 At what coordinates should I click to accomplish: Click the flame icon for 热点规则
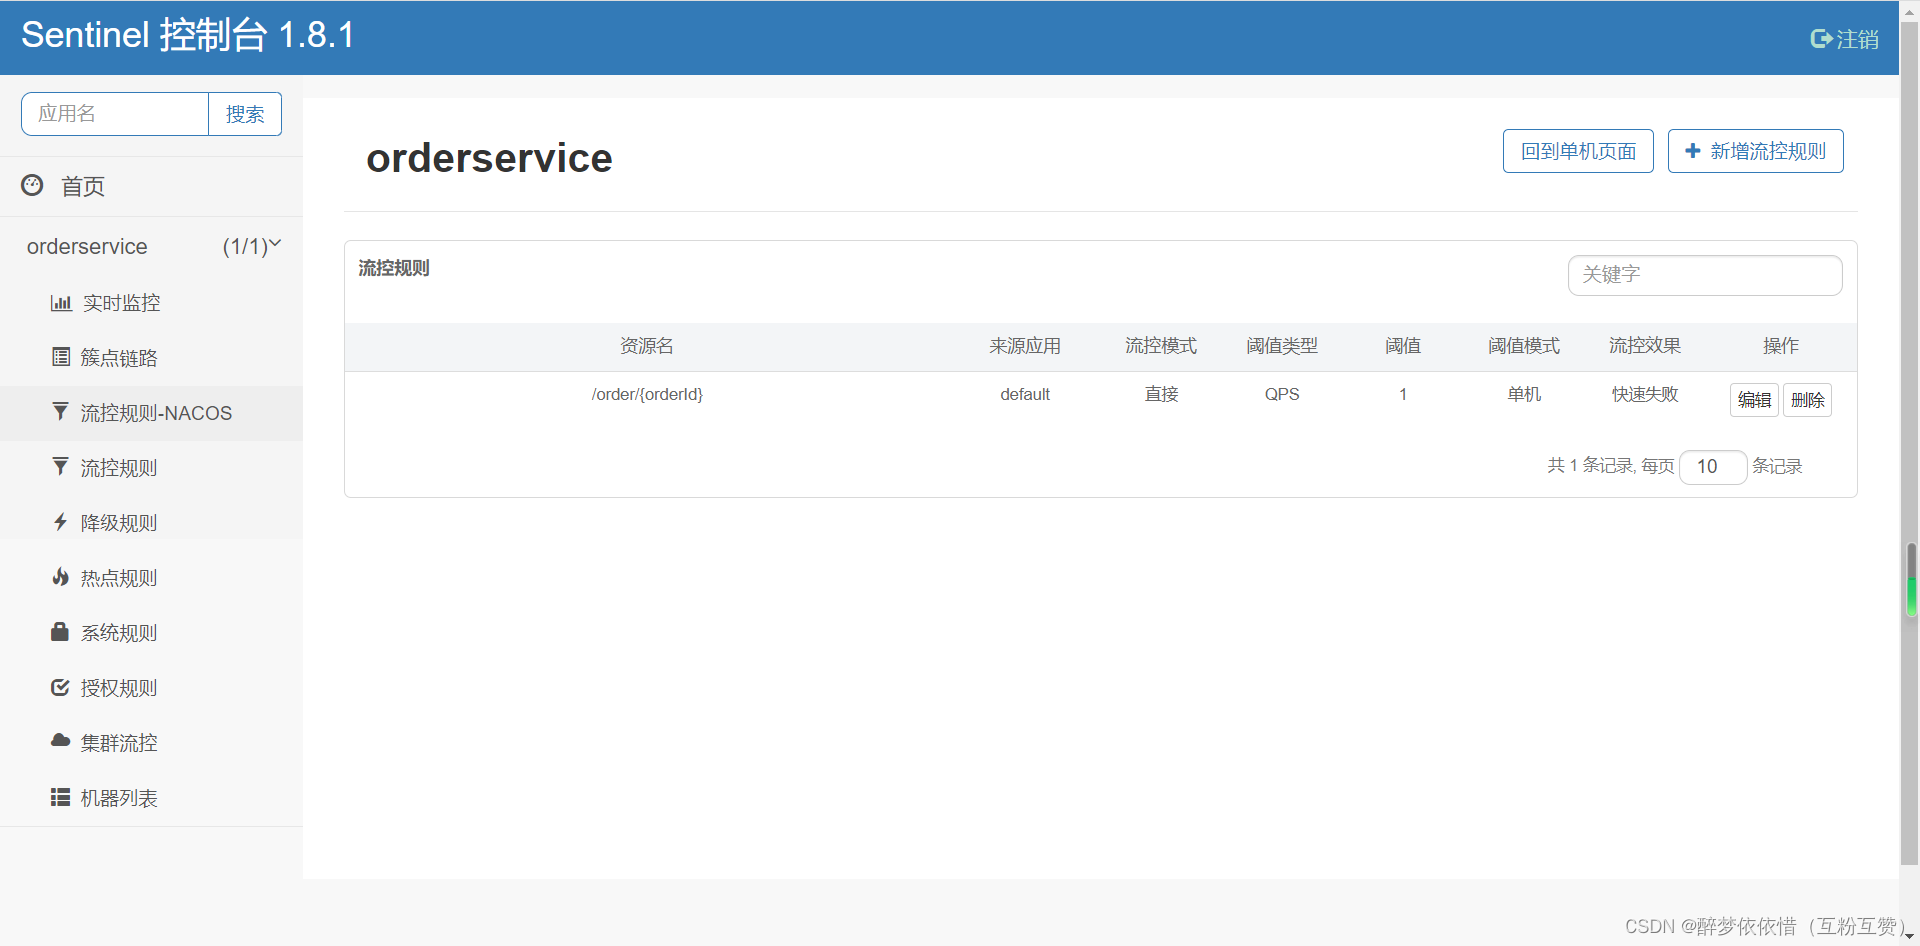[x=61, y=577]
